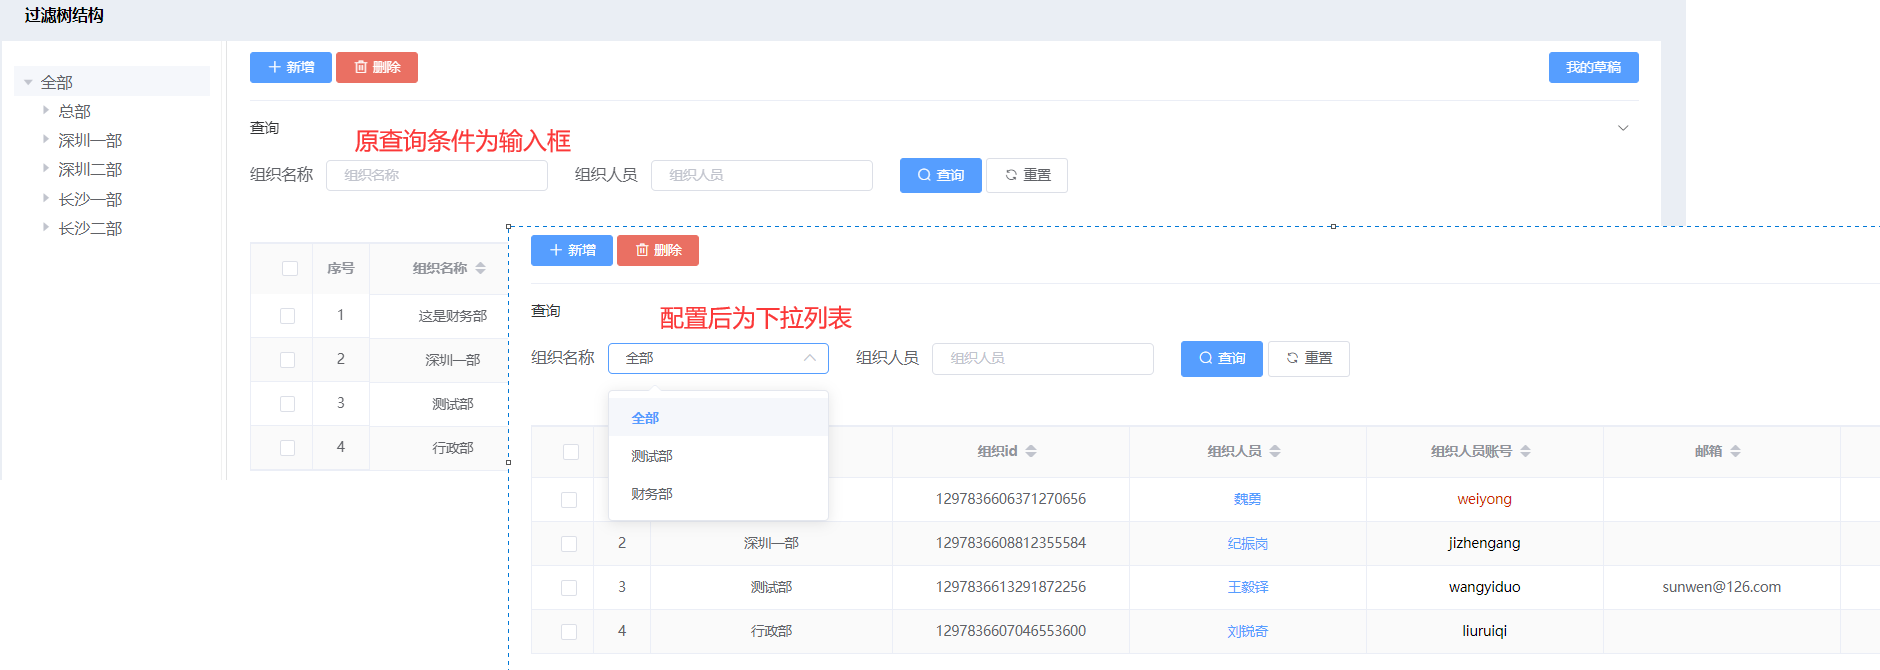Tick the checkbox for row 3 测试部 in lower table
This screenshot has width=1880, height=670.
569,588
